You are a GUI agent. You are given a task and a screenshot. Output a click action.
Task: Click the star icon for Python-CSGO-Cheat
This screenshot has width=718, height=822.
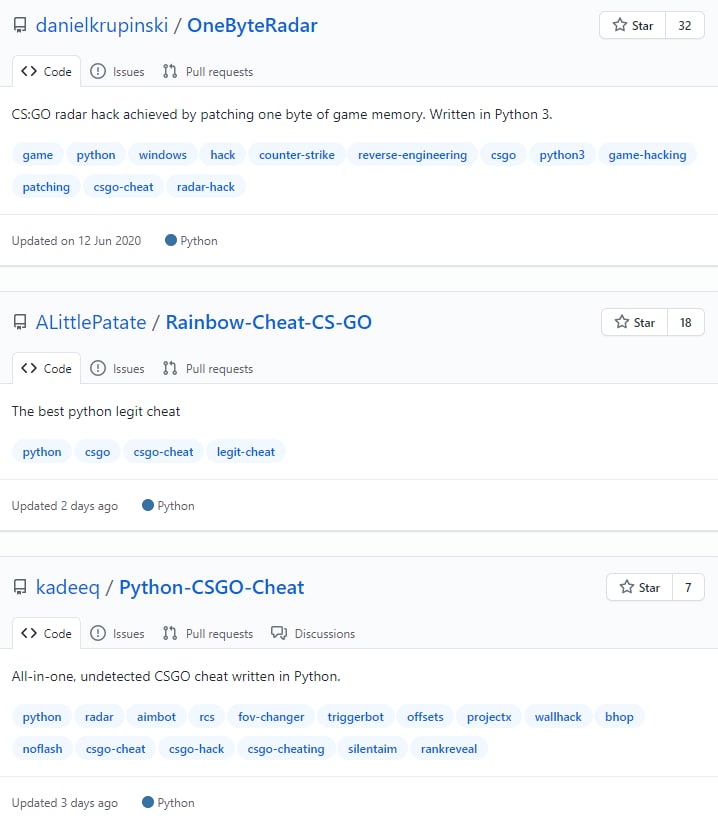[x=627, y=587]
